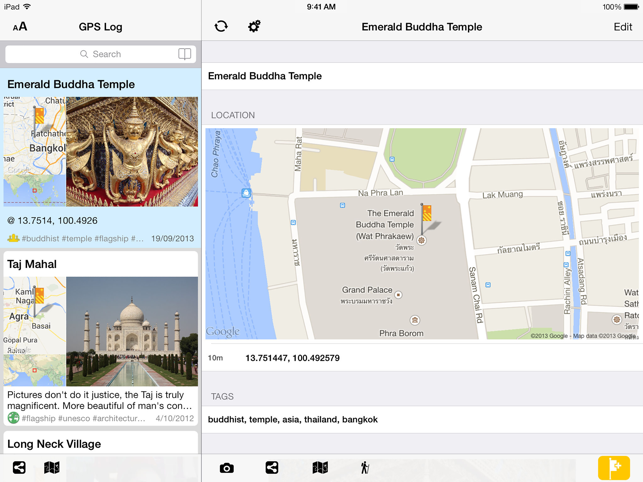The image size is (643, 482).
Task: Tap the yellow temple category icon
Action: [x=13, y=238]
